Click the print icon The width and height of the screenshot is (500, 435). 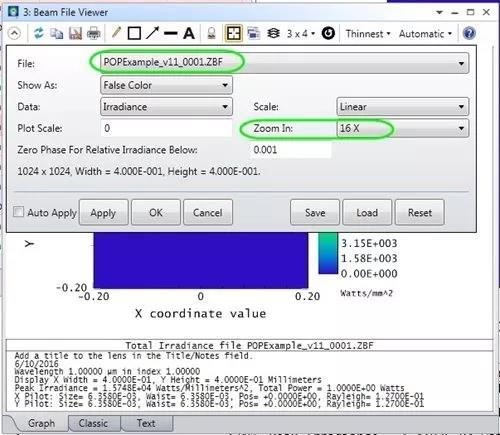click(x=94, y=33)
